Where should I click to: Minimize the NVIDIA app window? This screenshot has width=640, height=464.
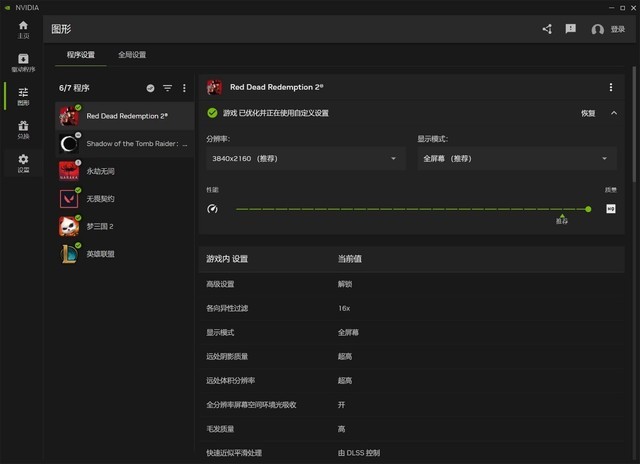point(611,8)
